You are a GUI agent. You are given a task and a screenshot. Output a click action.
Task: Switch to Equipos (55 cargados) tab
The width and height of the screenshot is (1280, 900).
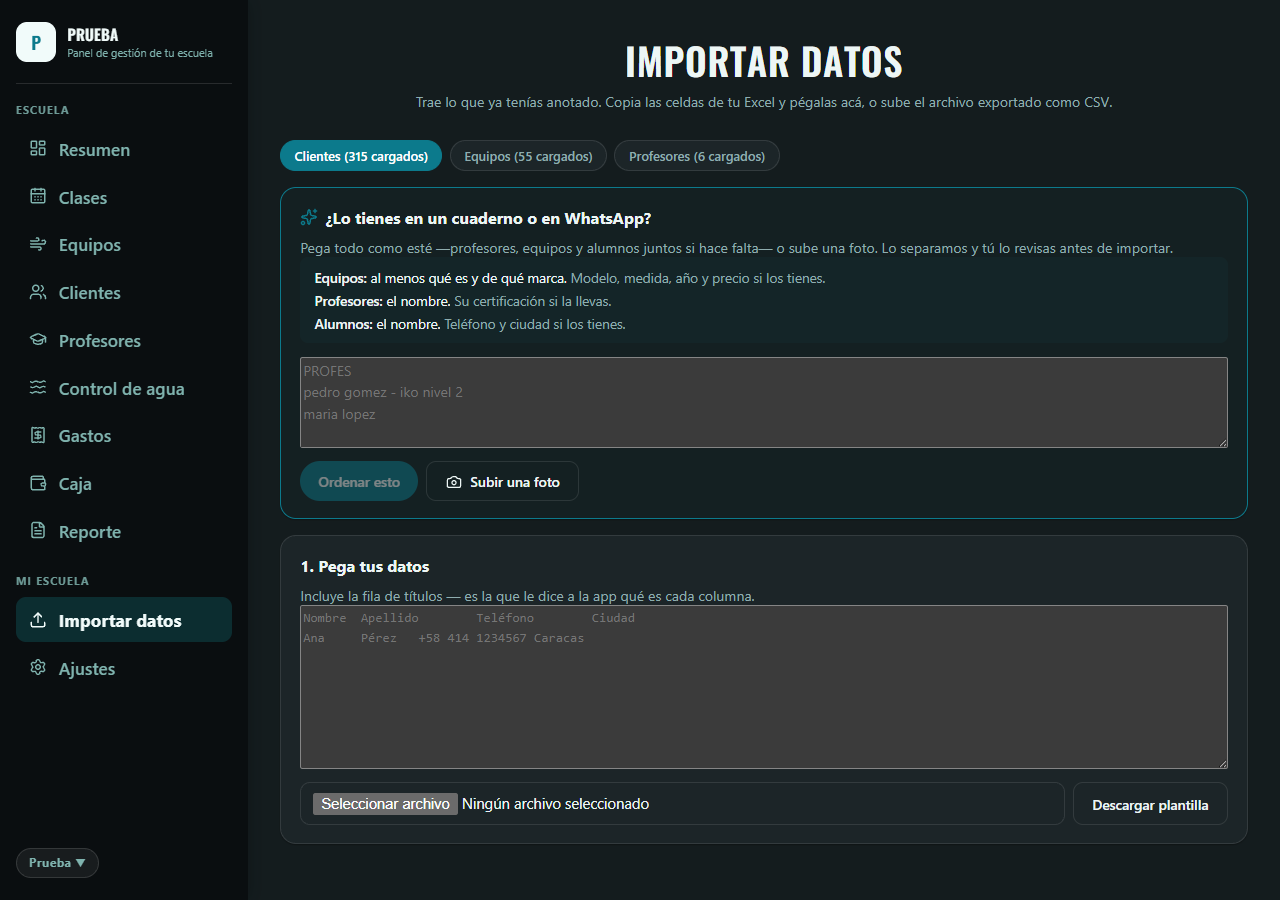[528, 156]
